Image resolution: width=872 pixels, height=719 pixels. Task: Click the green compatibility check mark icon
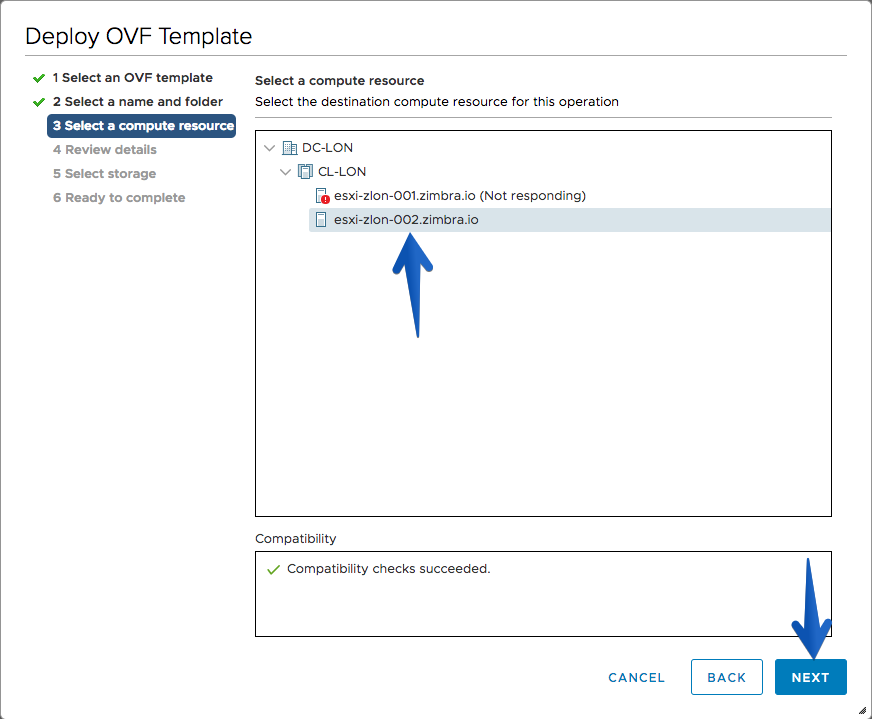pos(273,570)
